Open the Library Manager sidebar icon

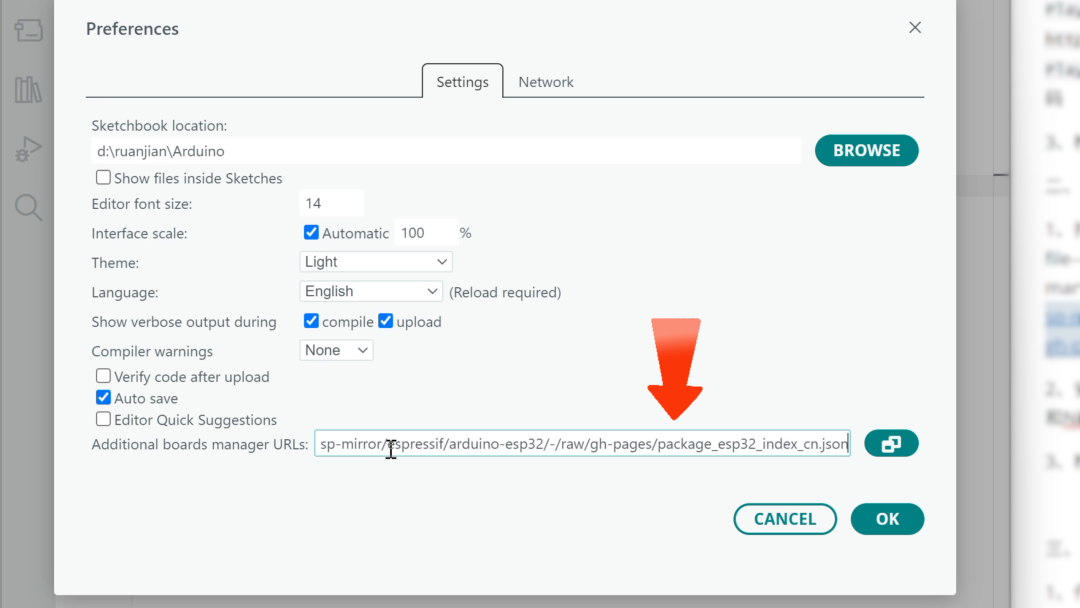click(28, 90)
